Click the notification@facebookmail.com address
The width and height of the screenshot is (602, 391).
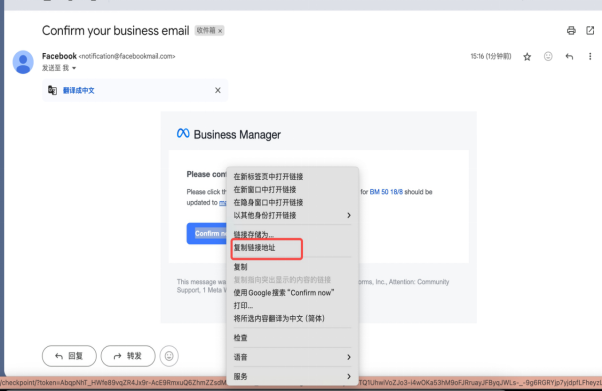(127, 56)
